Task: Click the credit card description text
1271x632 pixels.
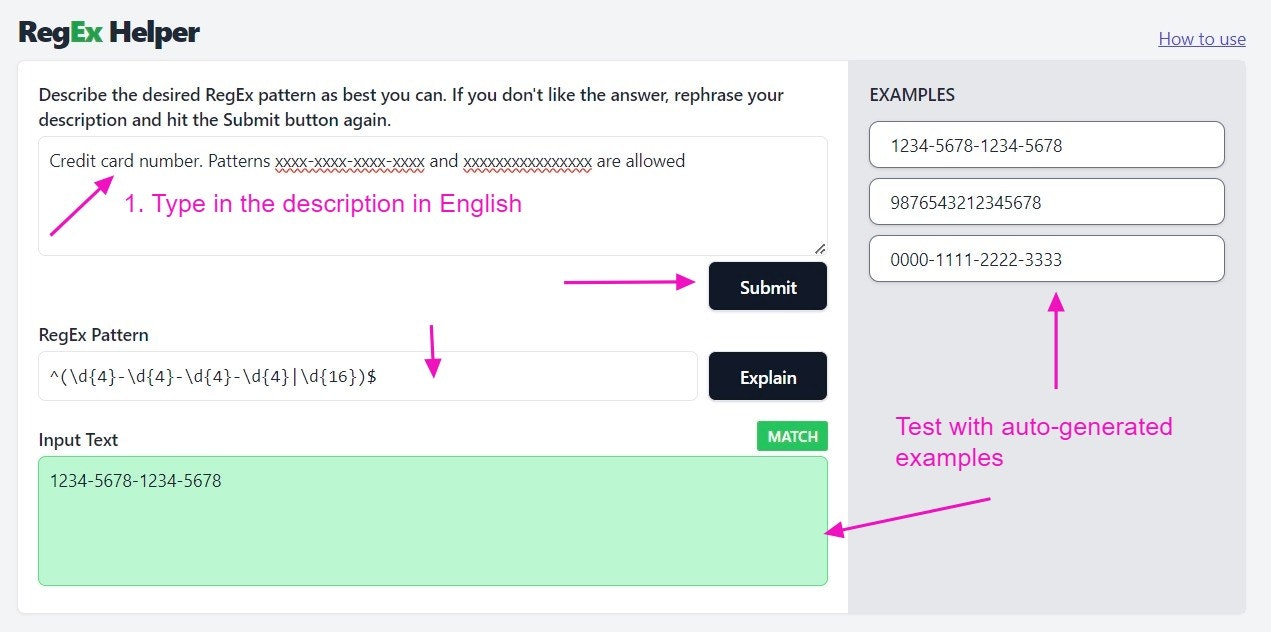Action: (x=366, y=161)
